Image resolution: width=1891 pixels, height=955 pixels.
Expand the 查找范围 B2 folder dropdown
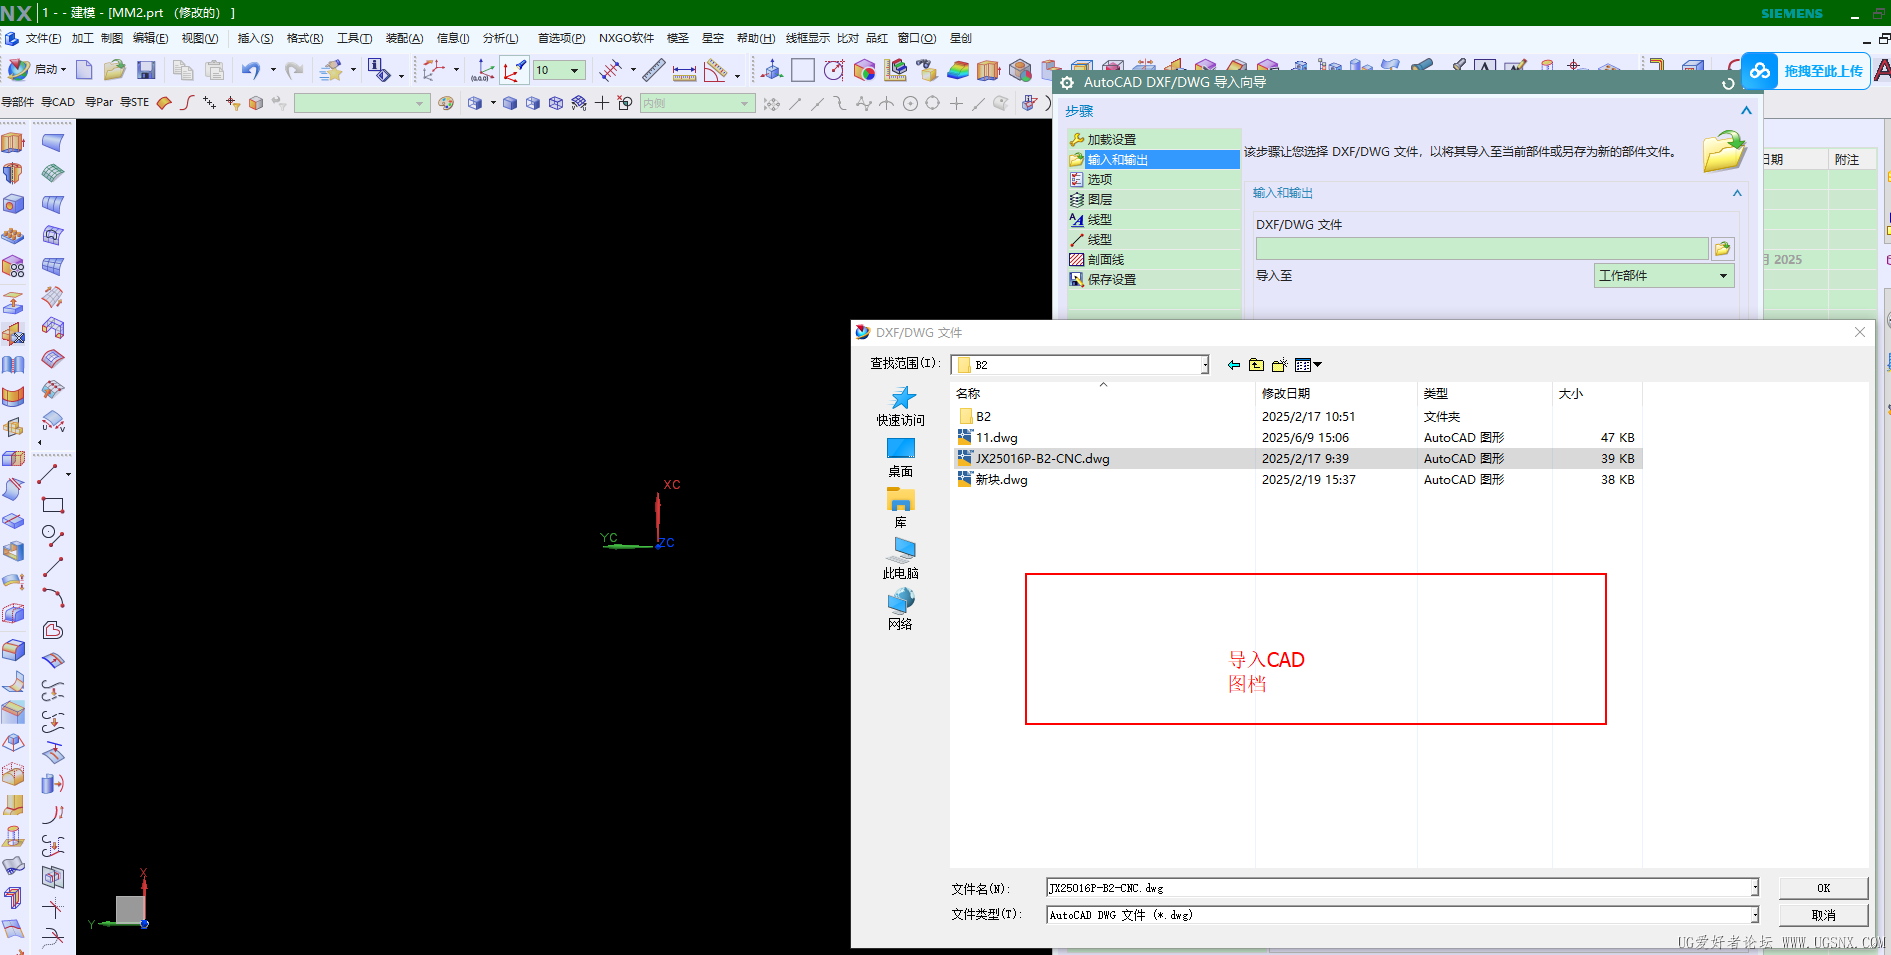1204,365
